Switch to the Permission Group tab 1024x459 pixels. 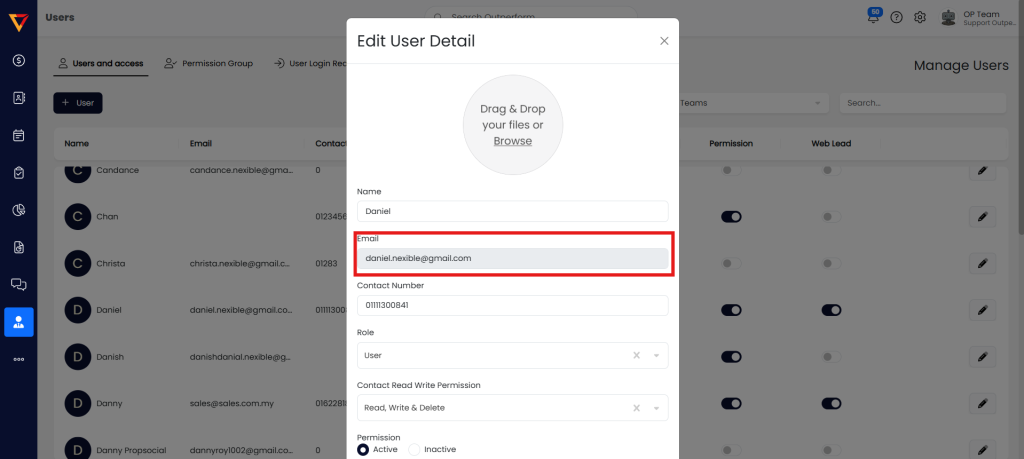click(210, 63)
